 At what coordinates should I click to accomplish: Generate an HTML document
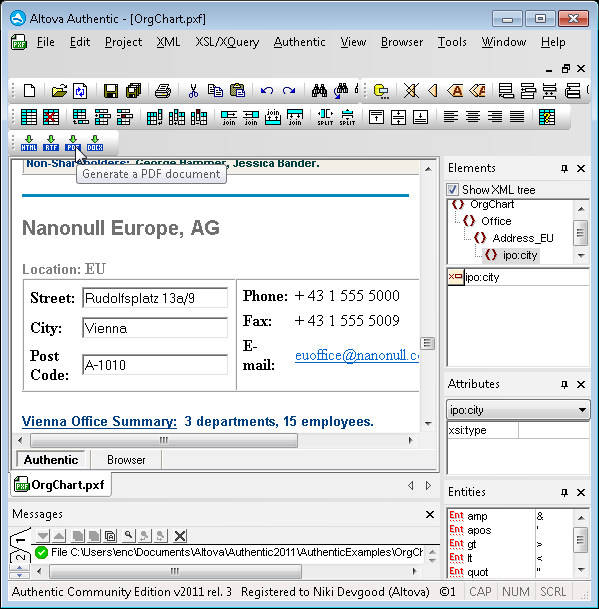pos(29,143)
